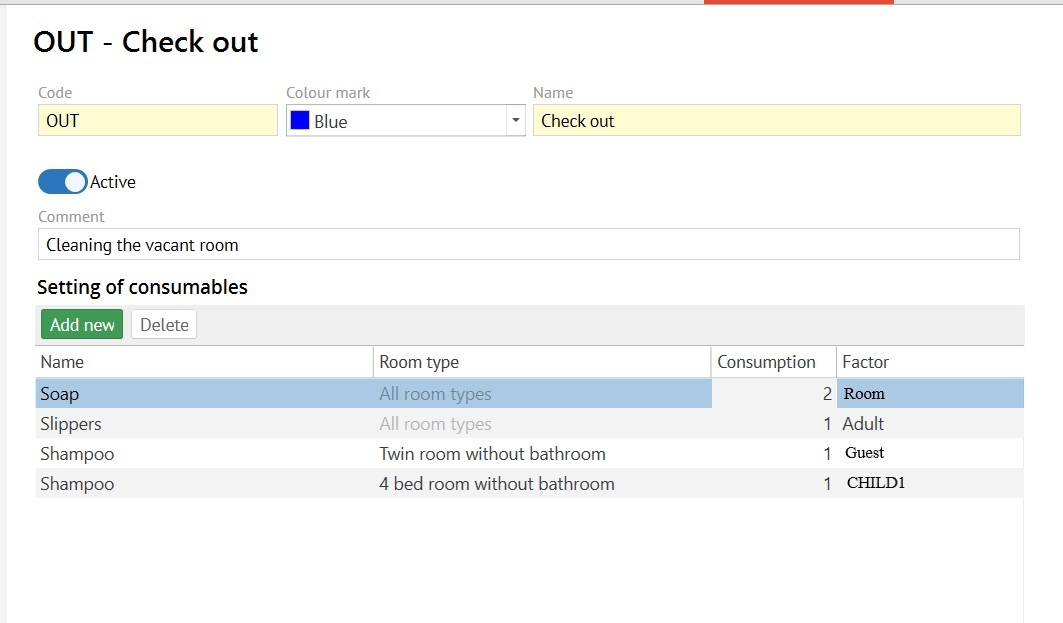Open the CHILD1 factor cell

[929, 484]
